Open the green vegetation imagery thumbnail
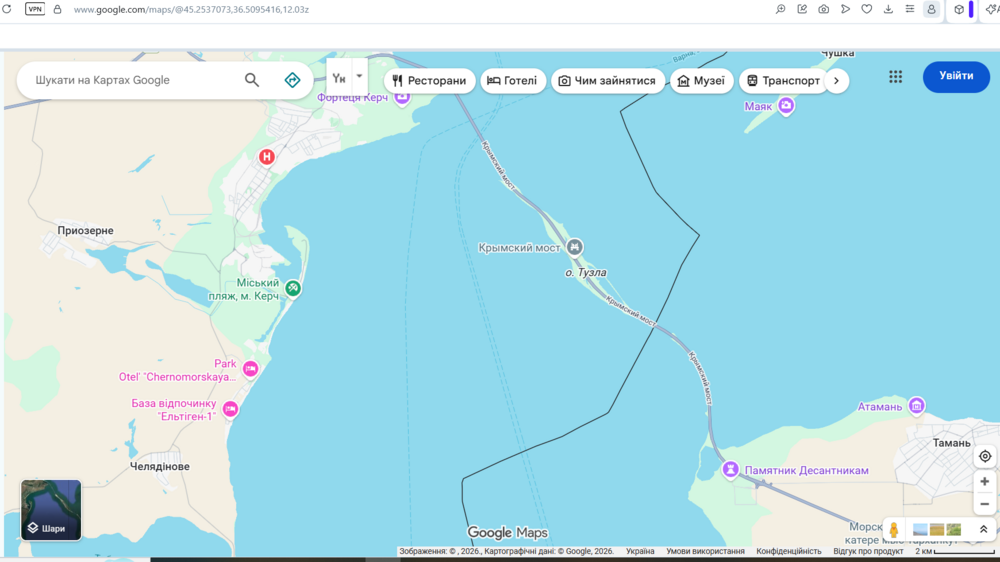 point(953,529)
